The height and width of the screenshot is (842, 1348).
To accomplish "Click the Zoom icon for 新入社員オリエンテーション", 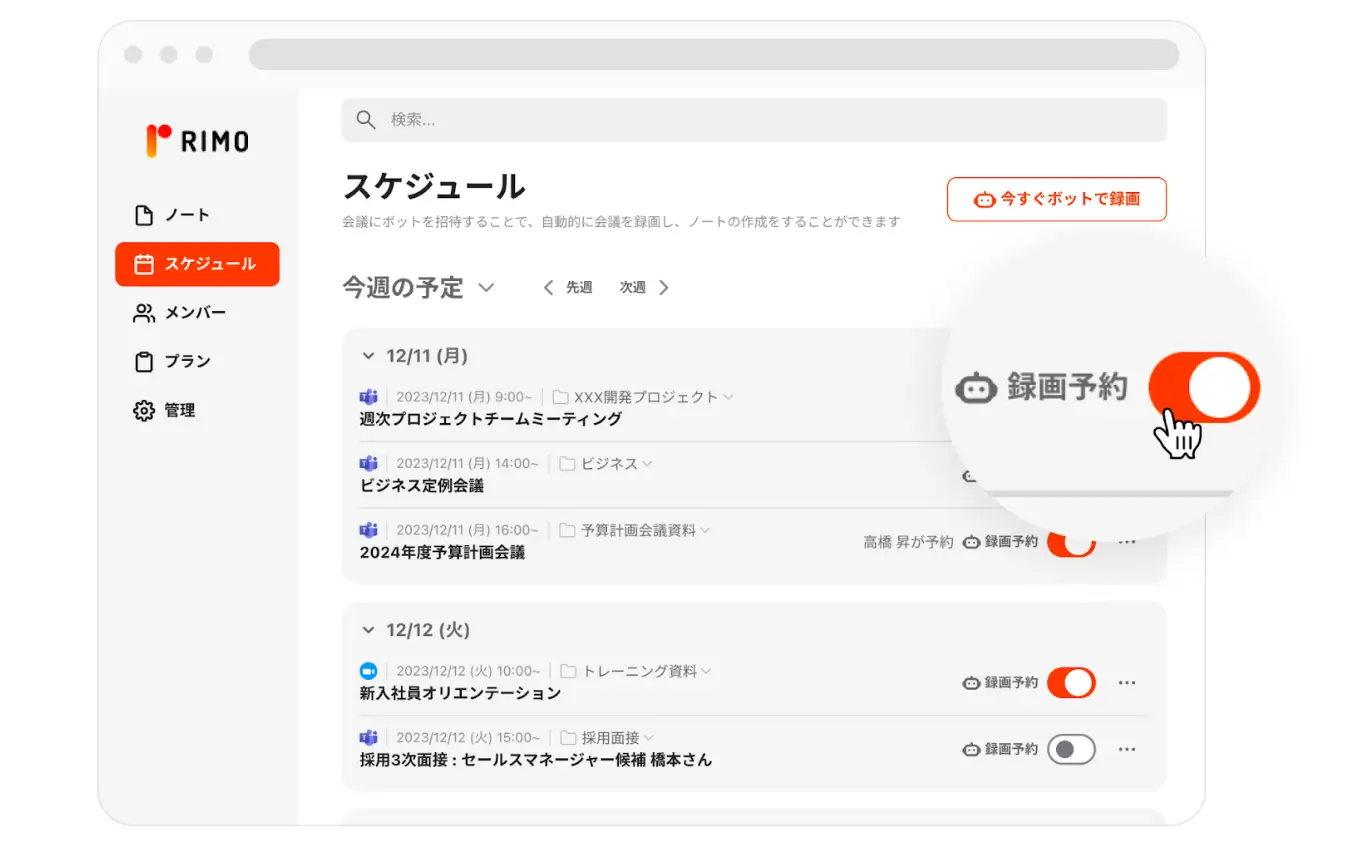I will tap(368, 671).
